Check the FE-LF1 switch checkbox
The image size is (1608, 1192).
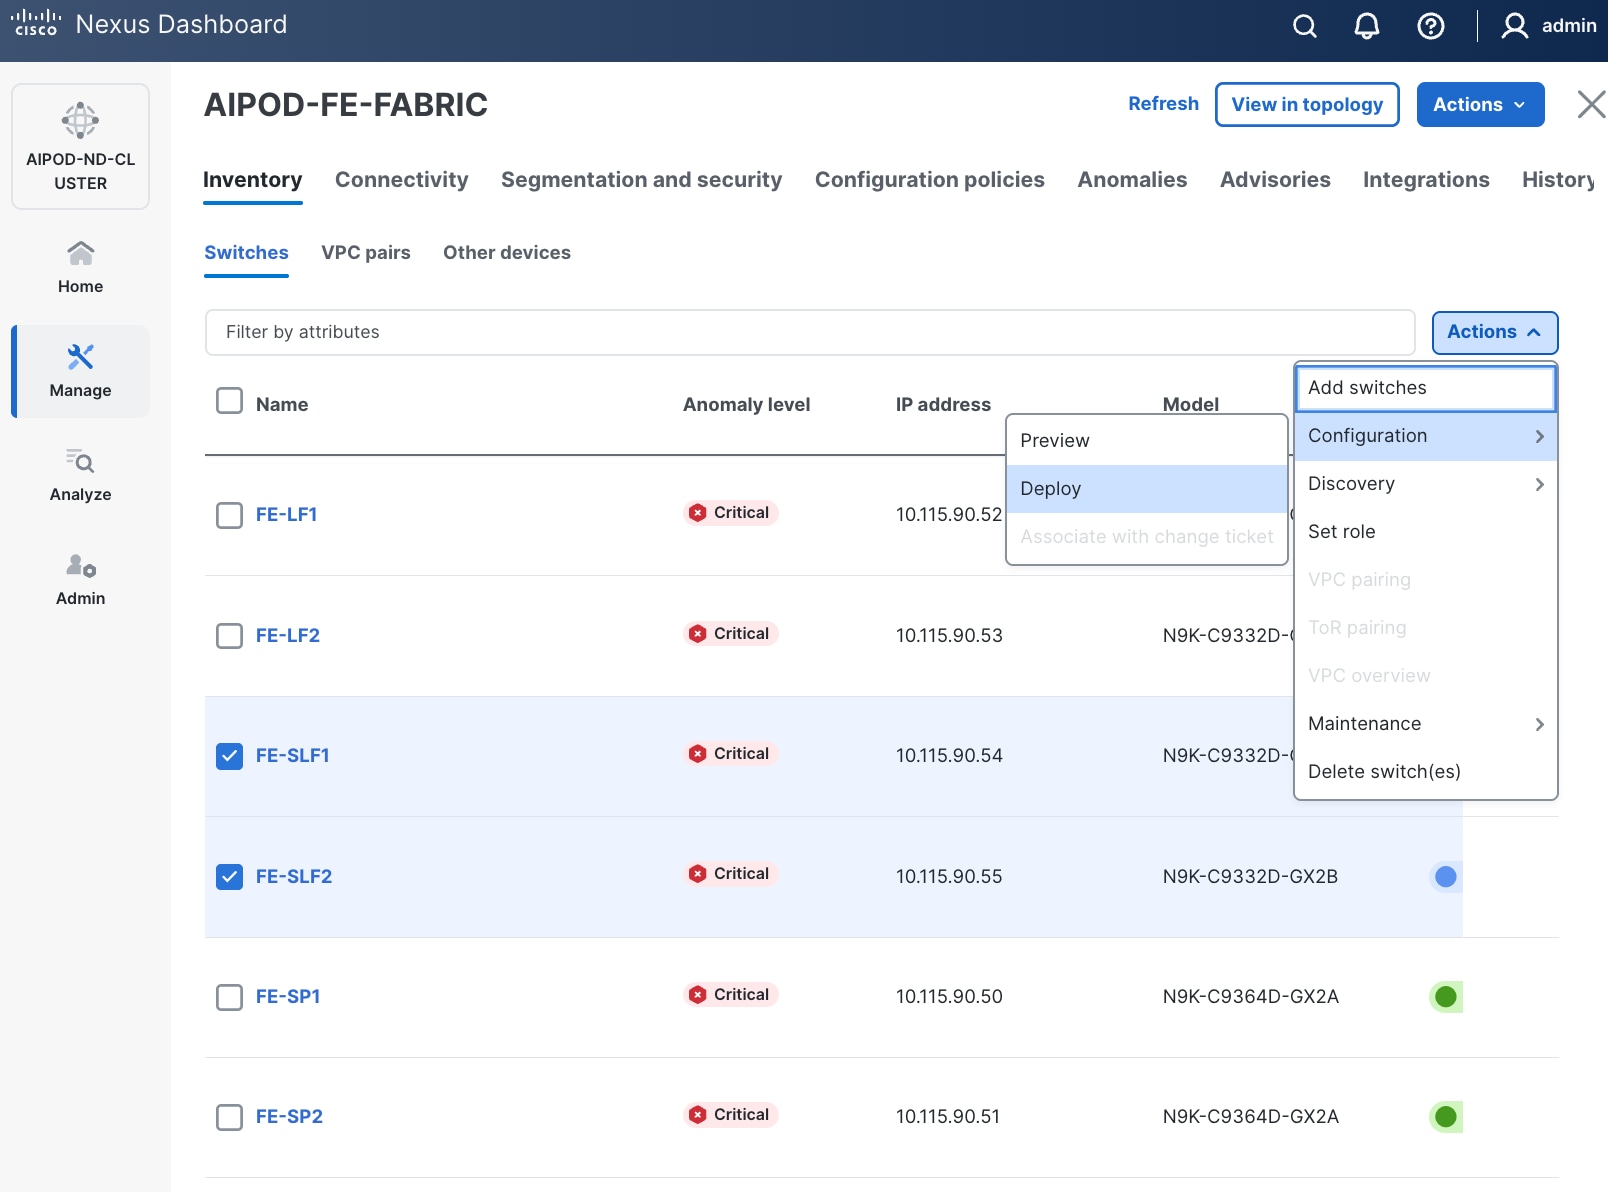click(x=230, y=515)
